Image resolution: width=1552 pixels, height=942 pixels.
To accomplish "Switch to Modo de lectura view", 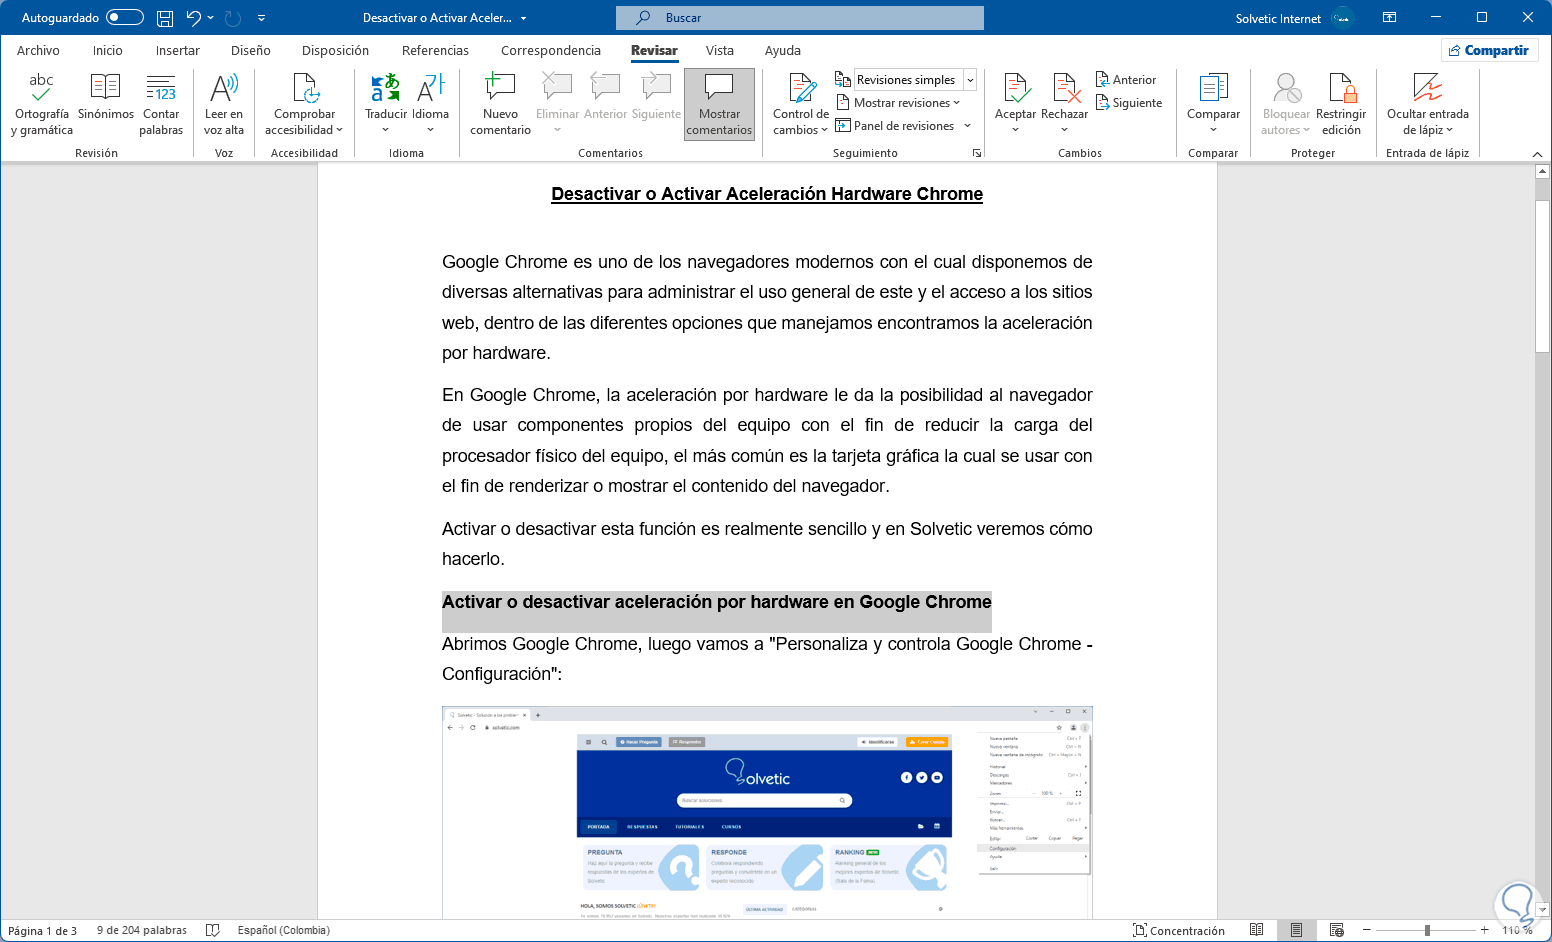I will point(1257,930).
